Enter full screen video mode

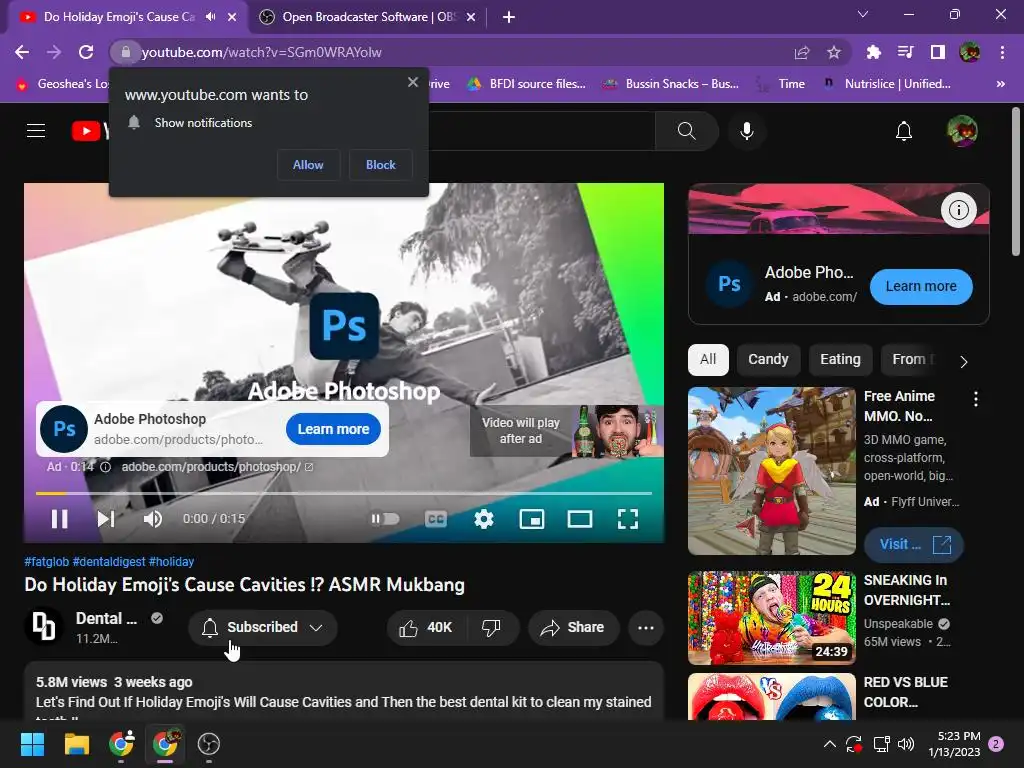(x=628, y=519)
